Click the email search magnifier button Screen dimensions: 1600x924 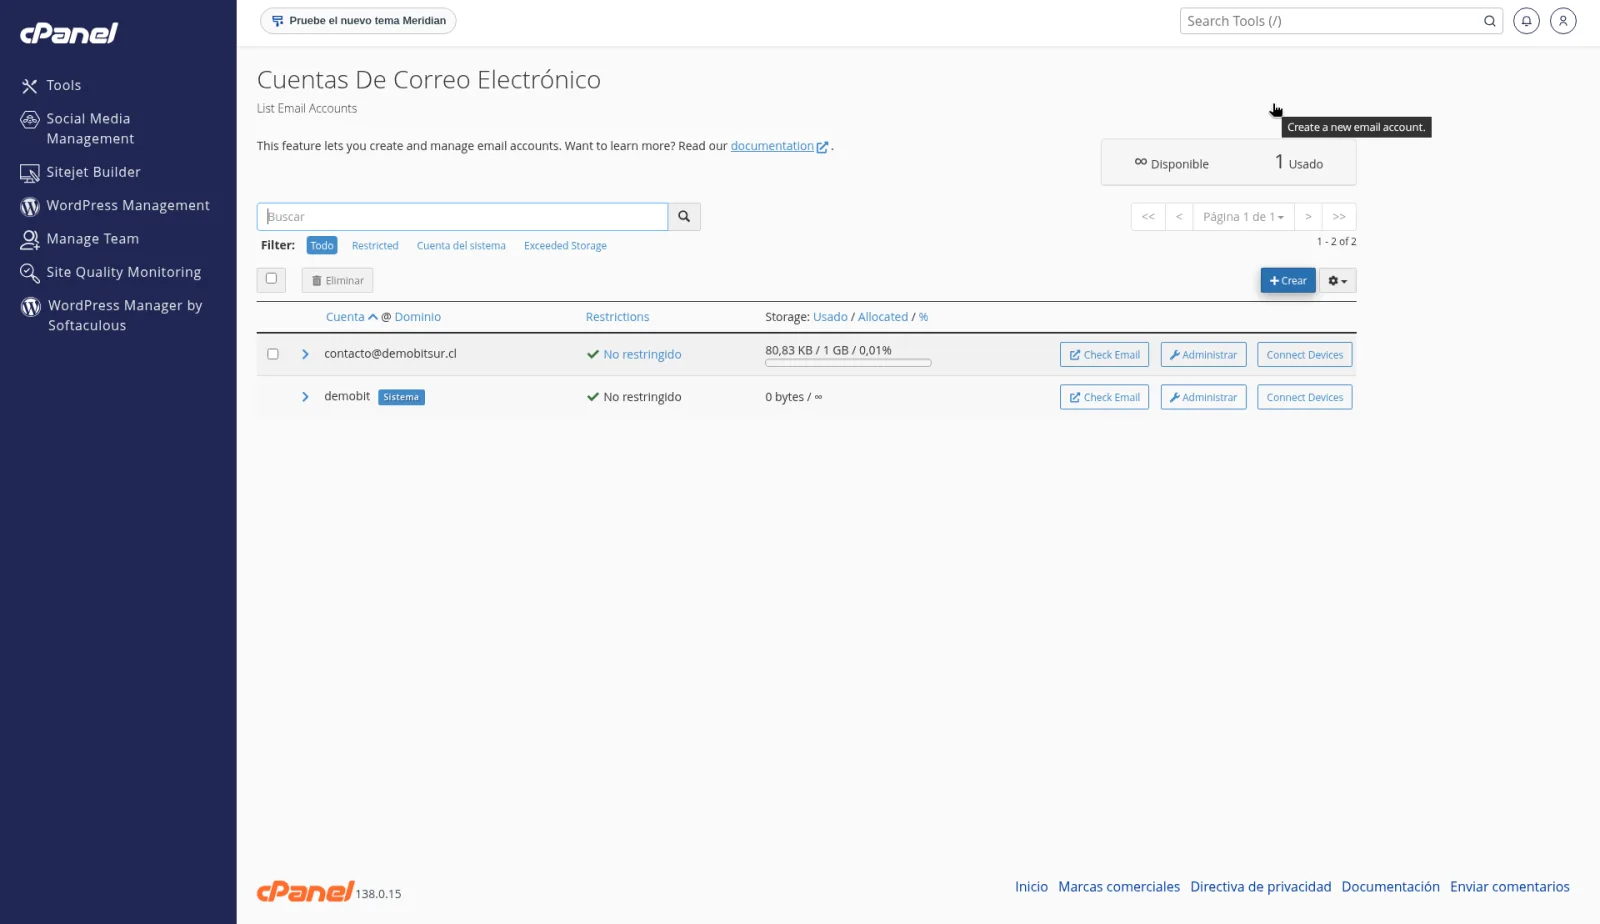[684, 216]
